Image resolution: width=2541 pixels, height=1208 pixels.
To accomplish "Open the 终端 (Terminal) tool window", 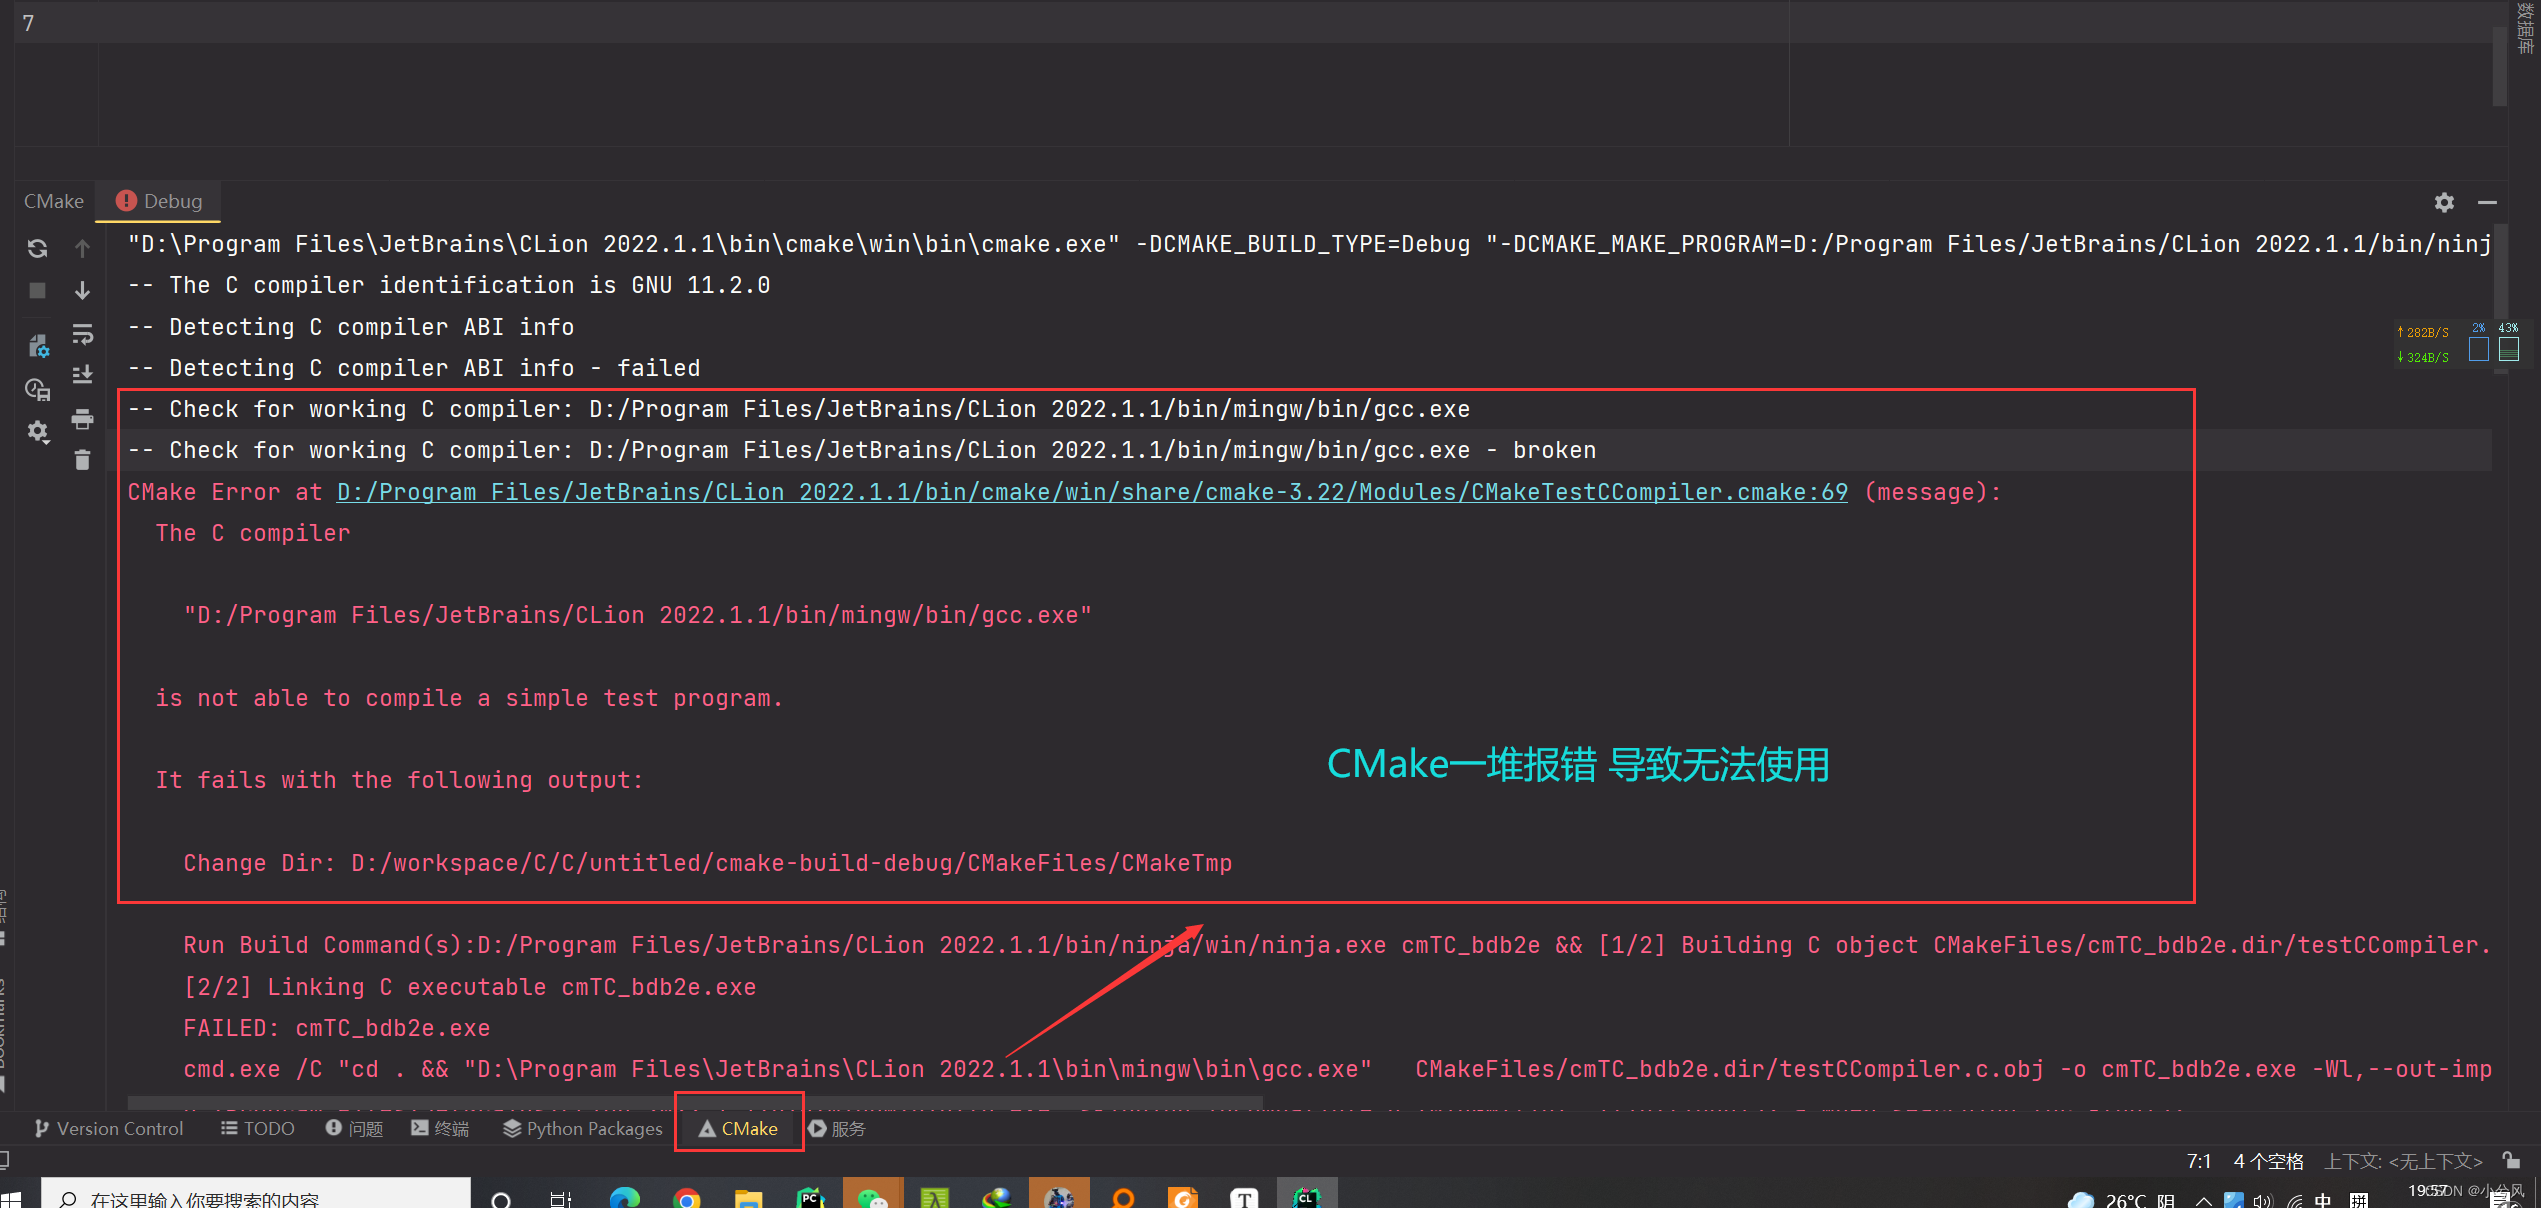I will (x=440, y=1128).
